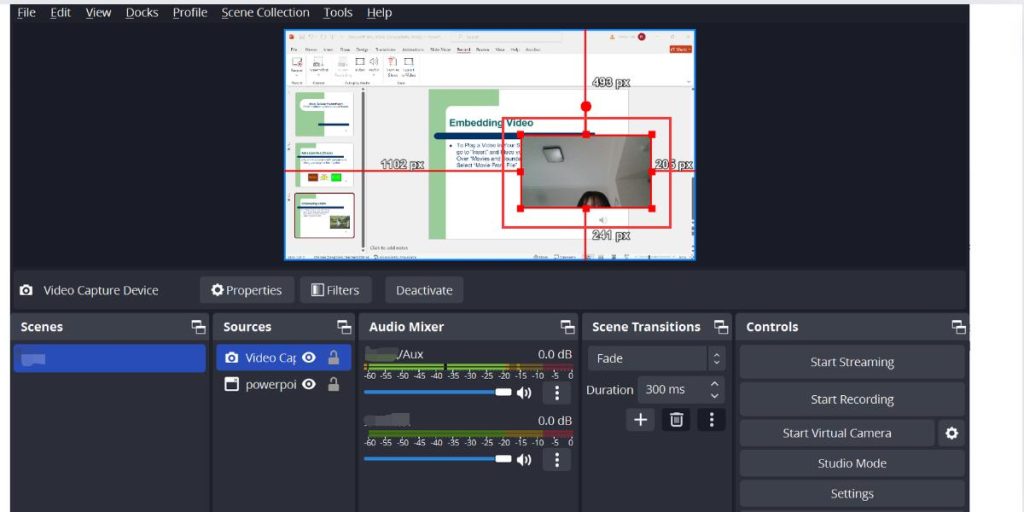Image resolution: width=1024 pixels, height=512 pixels.
Task: Select the Video Capture source row
Action: (x=283, y=357)
